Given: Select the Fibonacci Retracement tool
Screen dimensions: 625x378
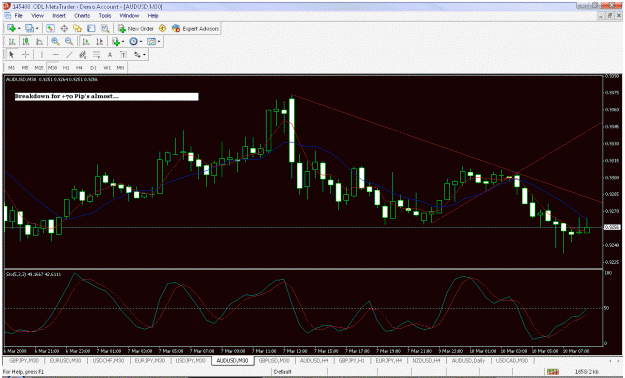Looking at the screenshot, I should [96, 54].
